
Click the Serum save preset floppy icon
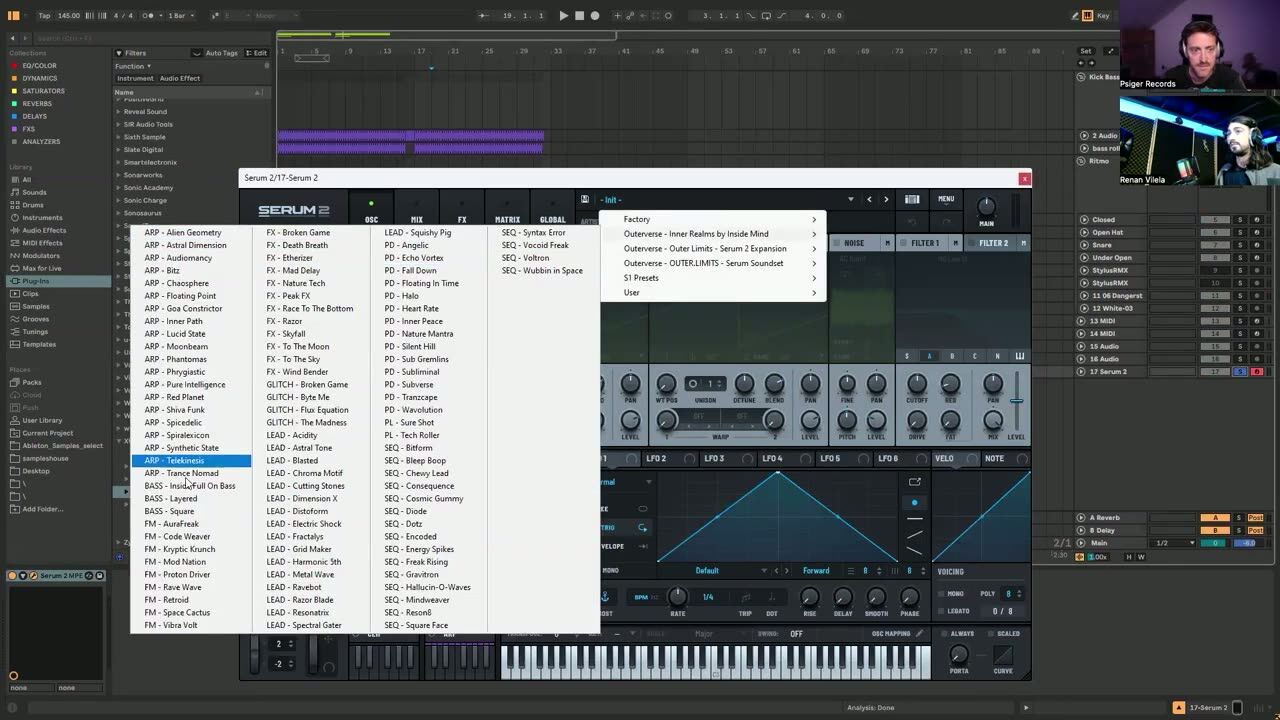click(585, 199)
